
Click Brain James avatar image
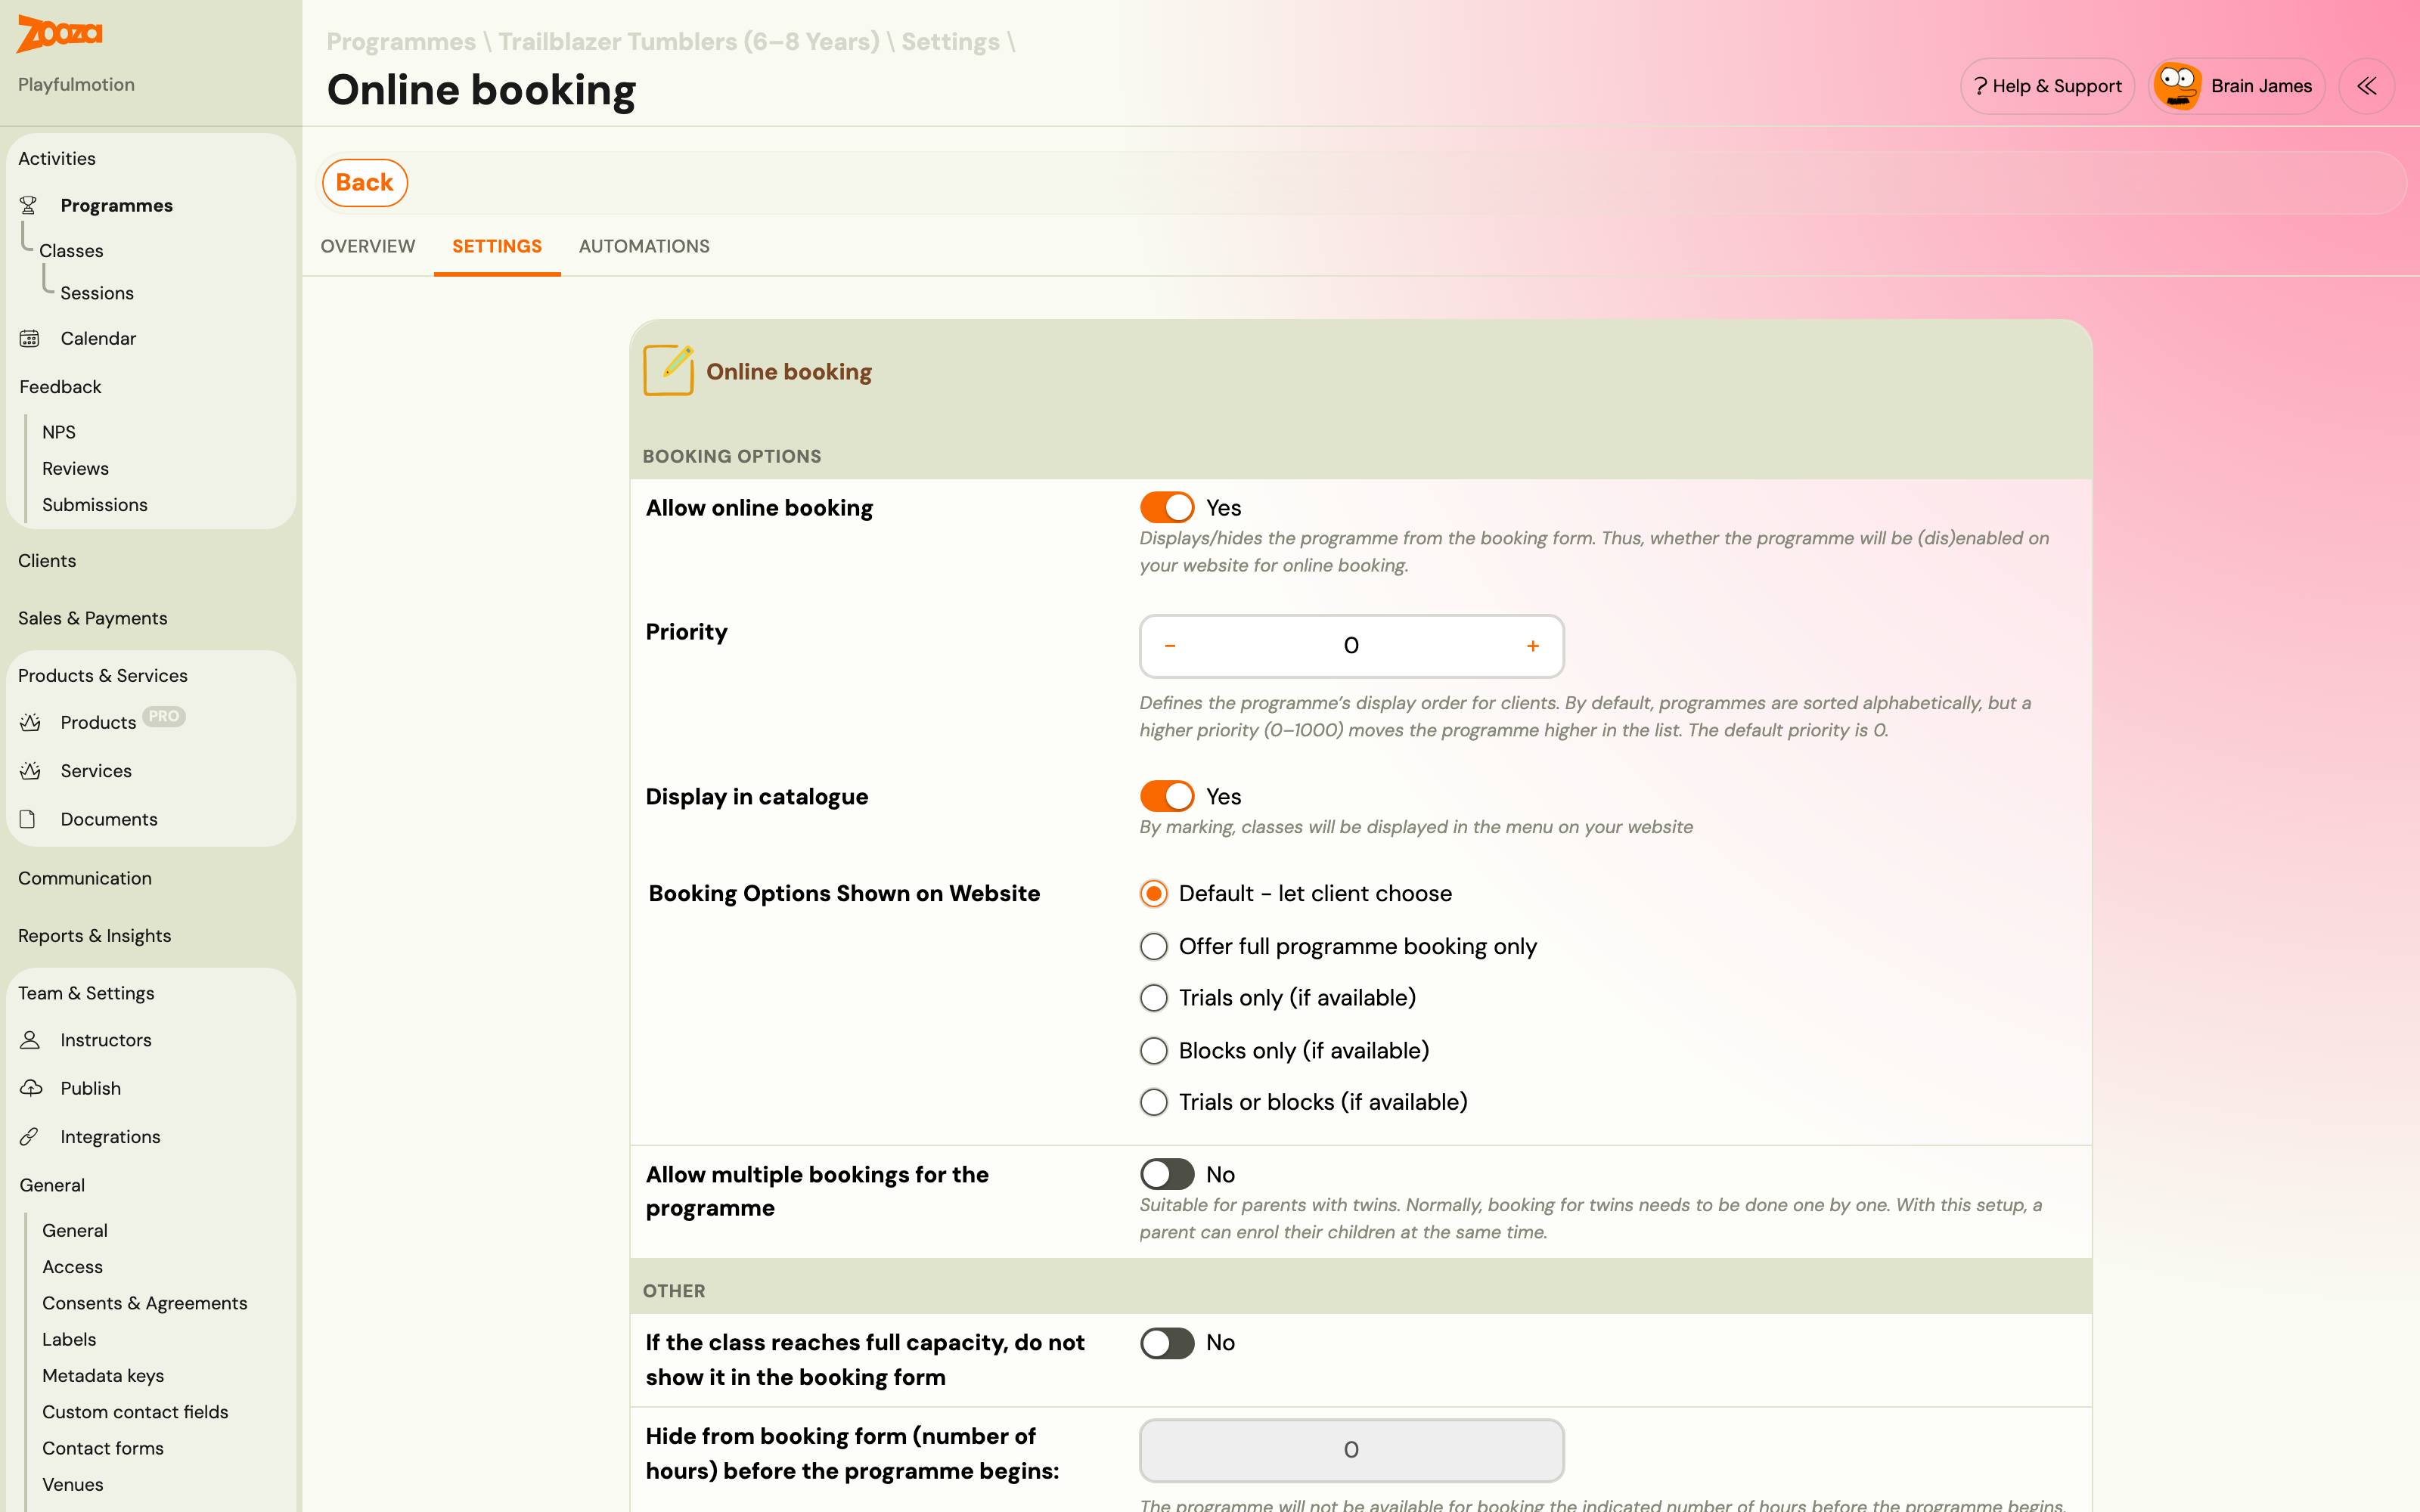coord(2177,86)
